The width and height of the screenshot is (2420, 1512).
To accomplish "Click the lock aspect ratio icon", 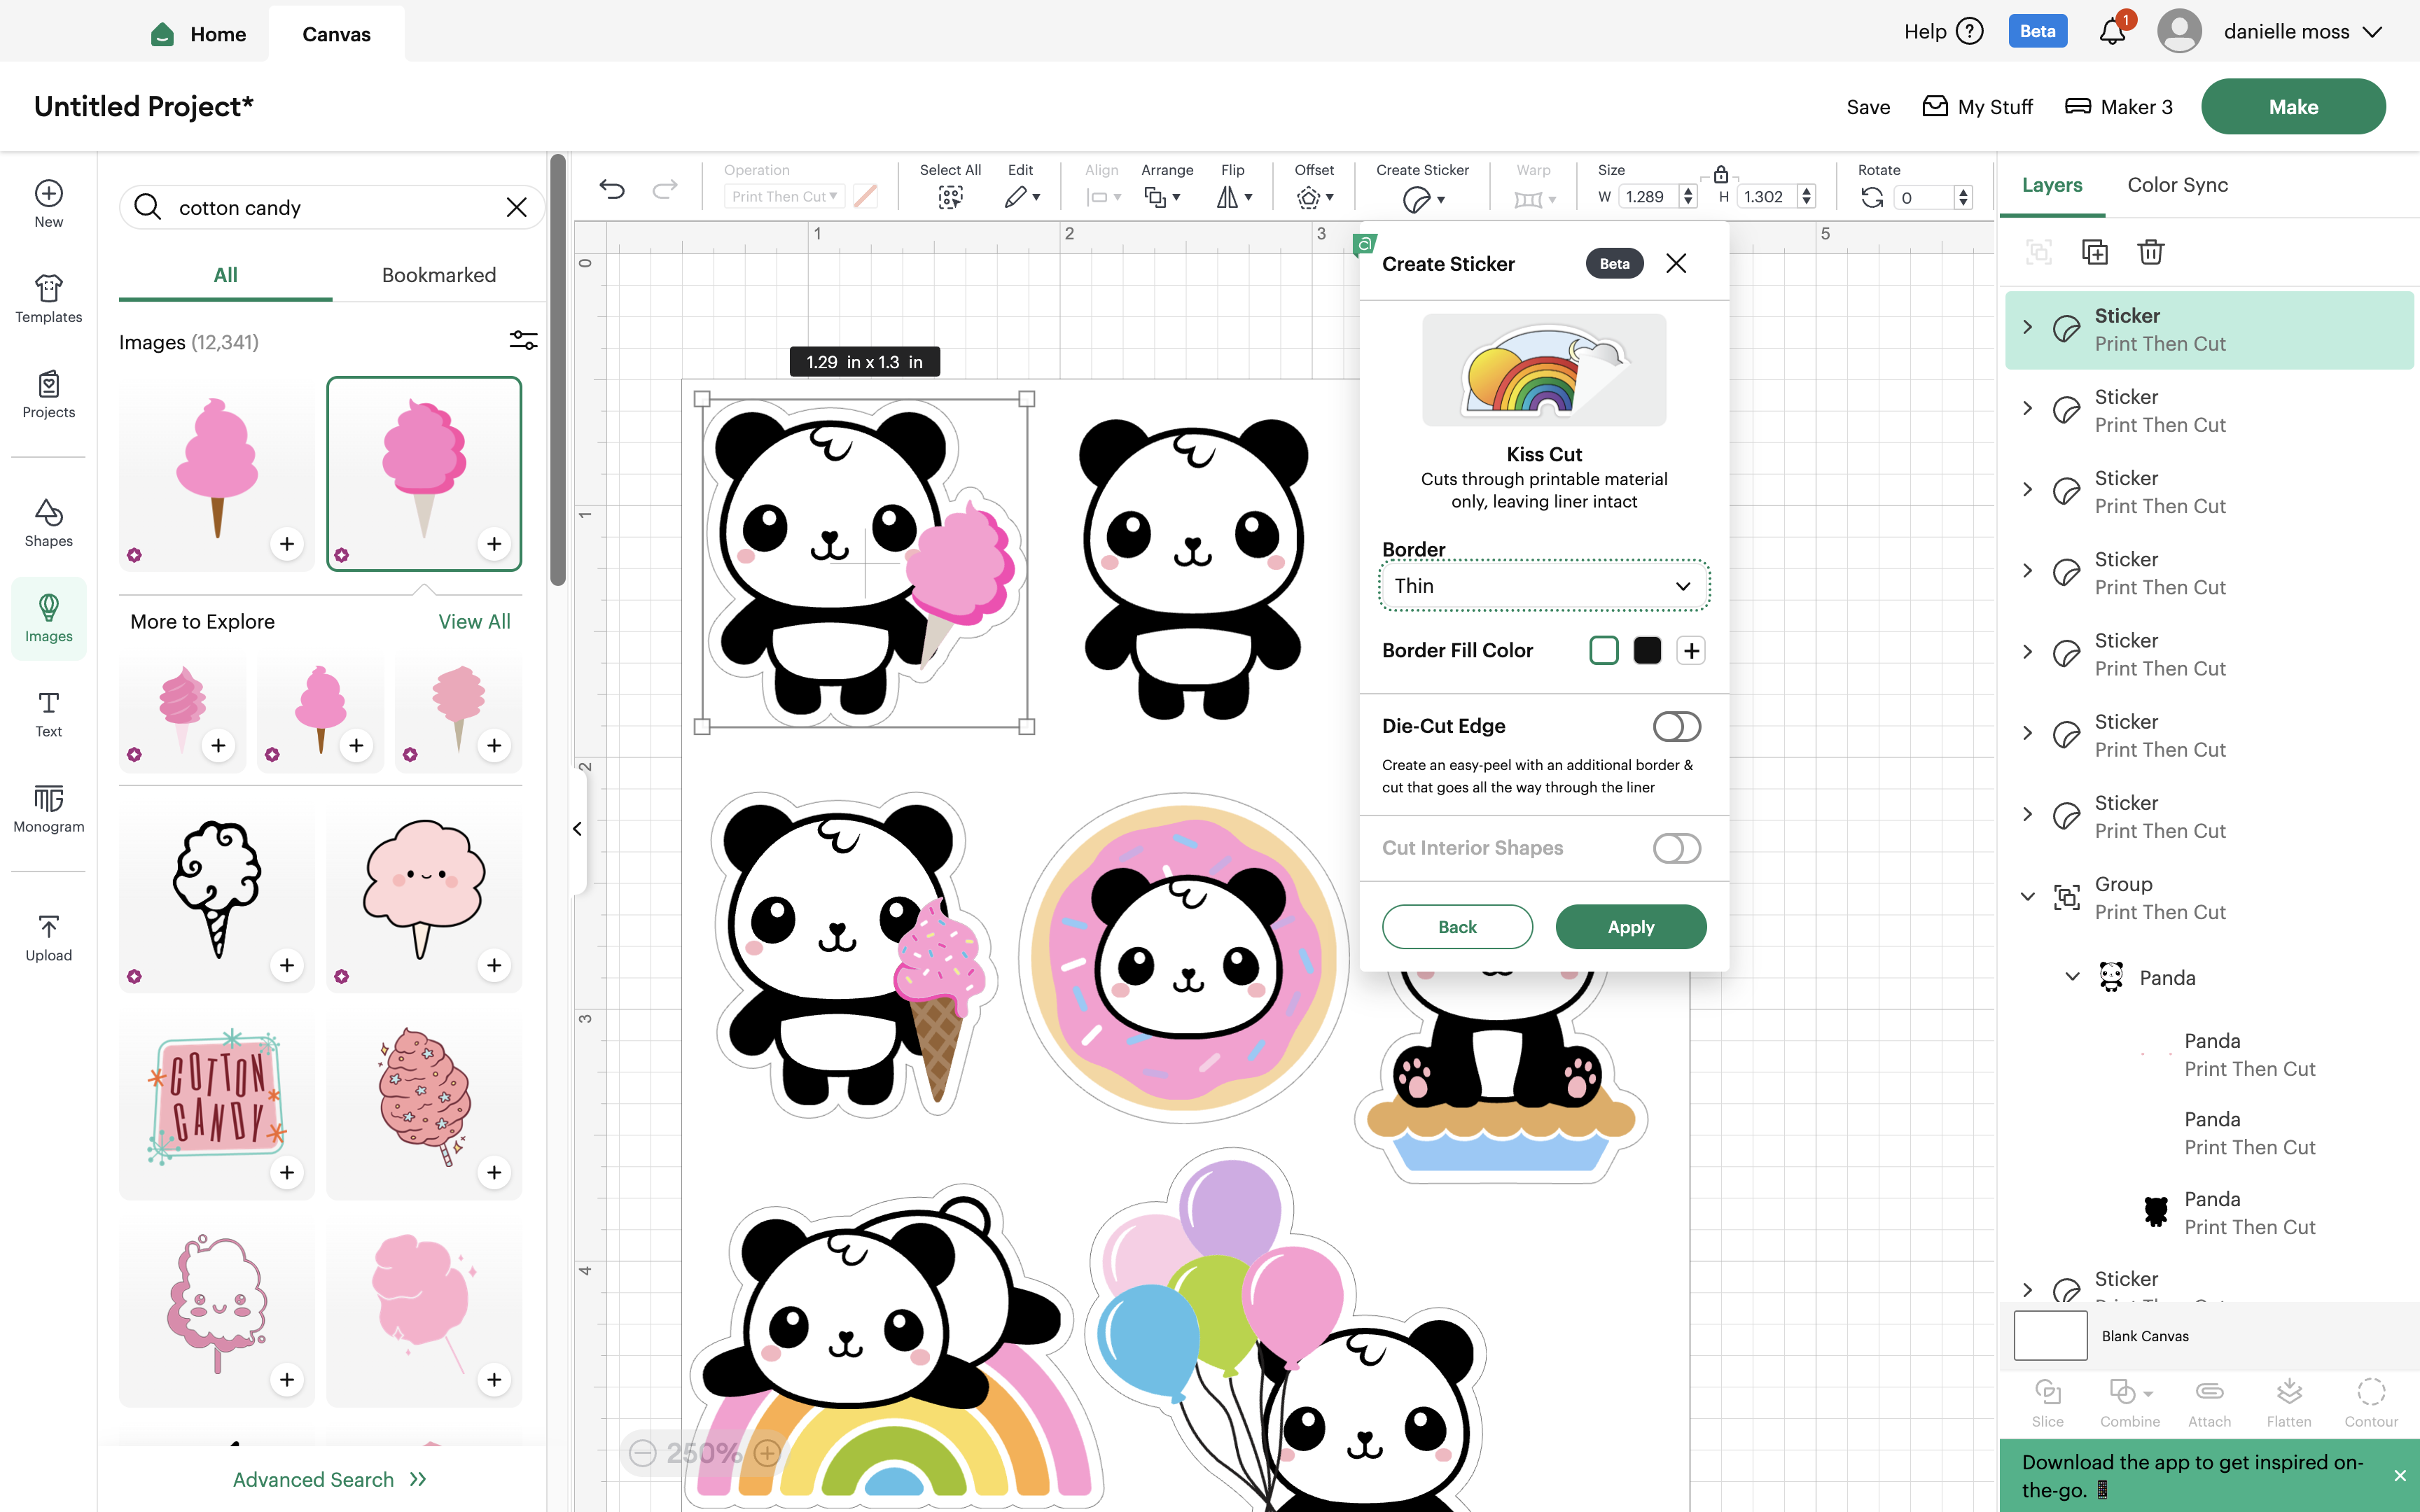I will coord(1721,174).
